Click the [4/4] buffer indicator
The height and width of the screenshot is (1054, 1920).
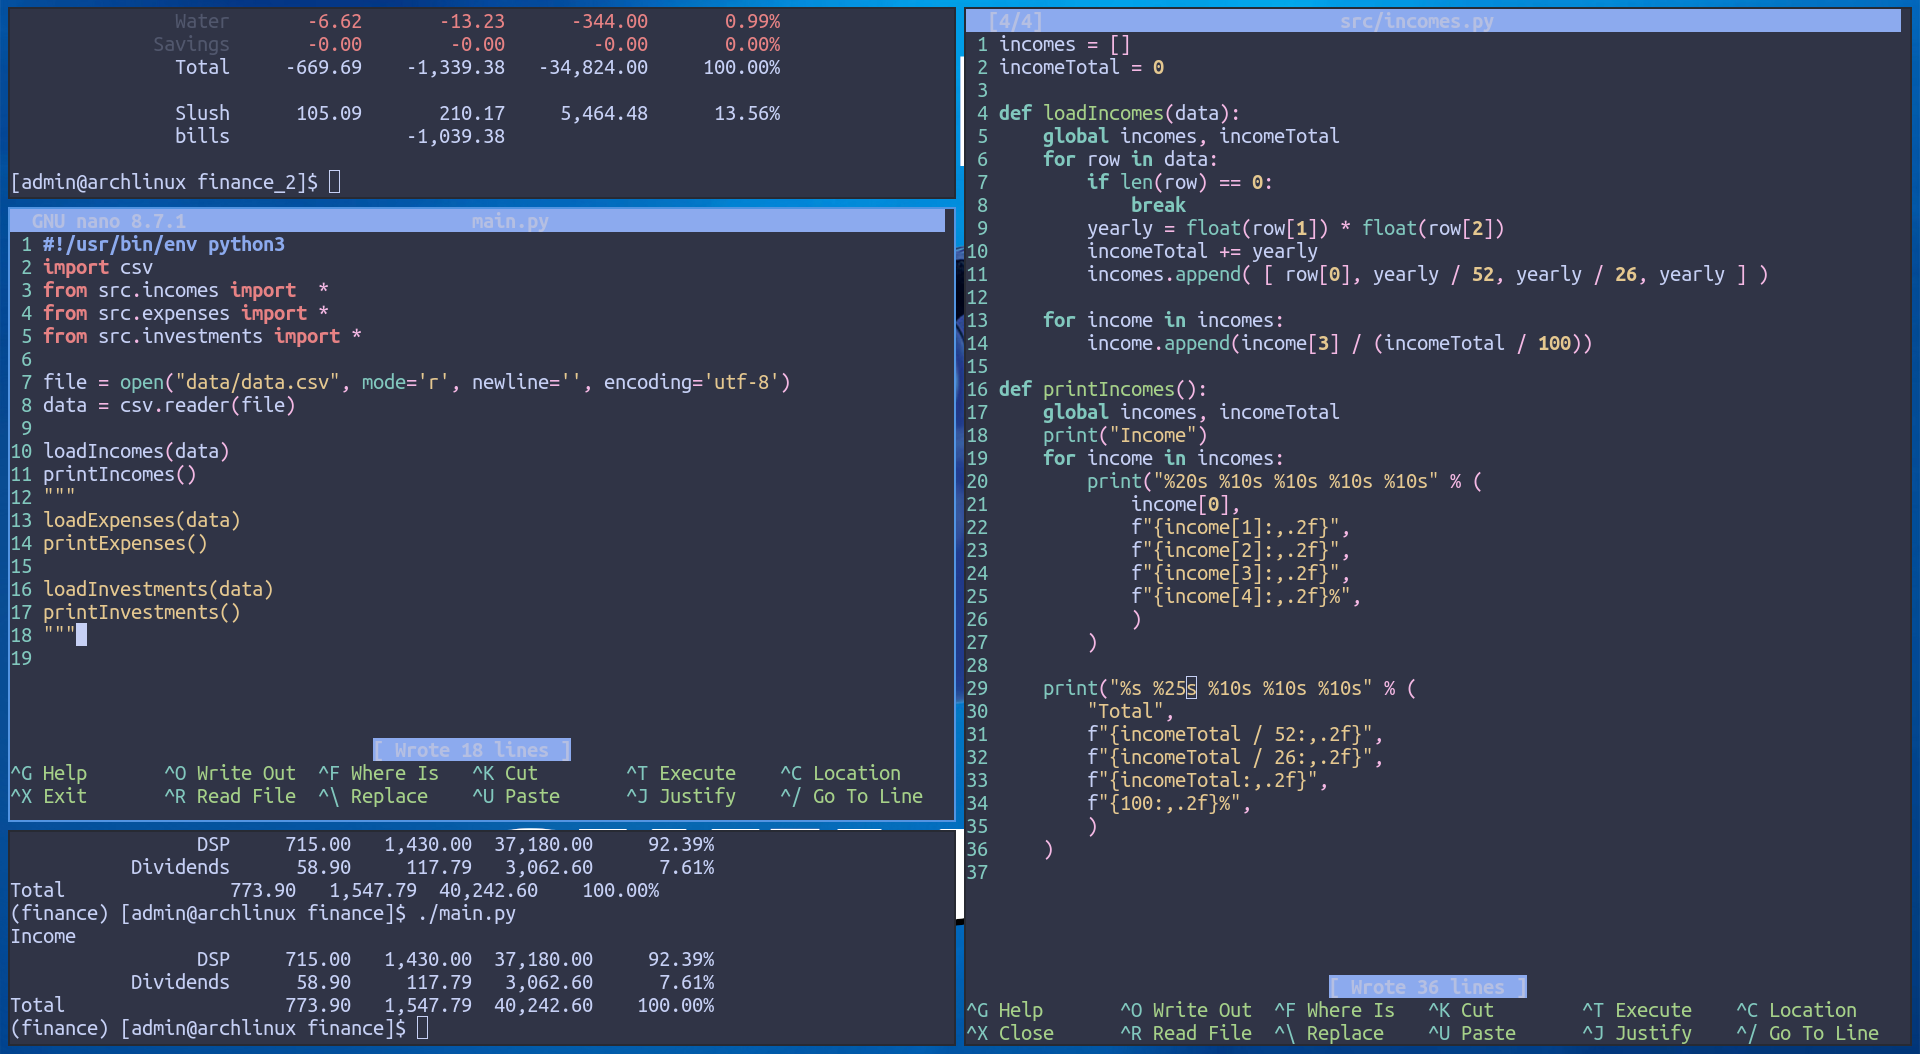1015,21
